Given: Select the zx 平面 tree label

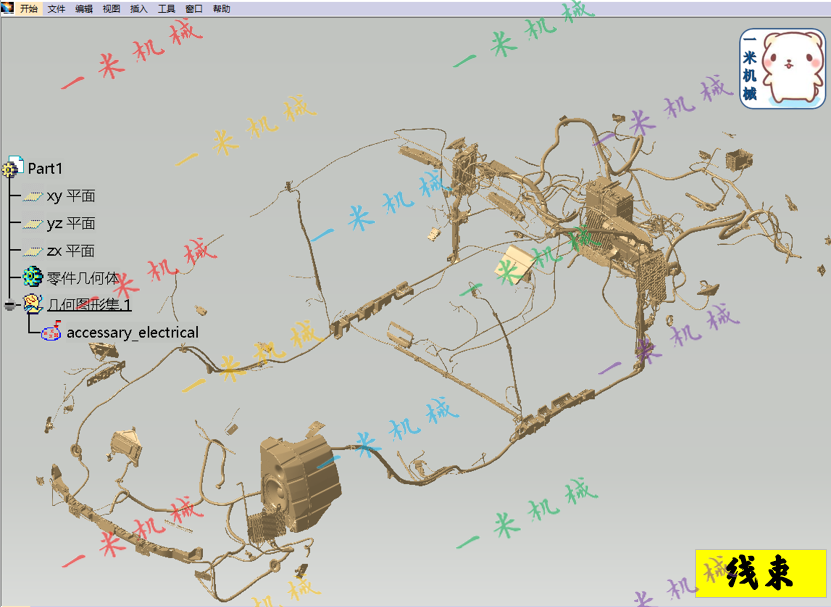Looking at the screenshot, I should click(71, 251).
